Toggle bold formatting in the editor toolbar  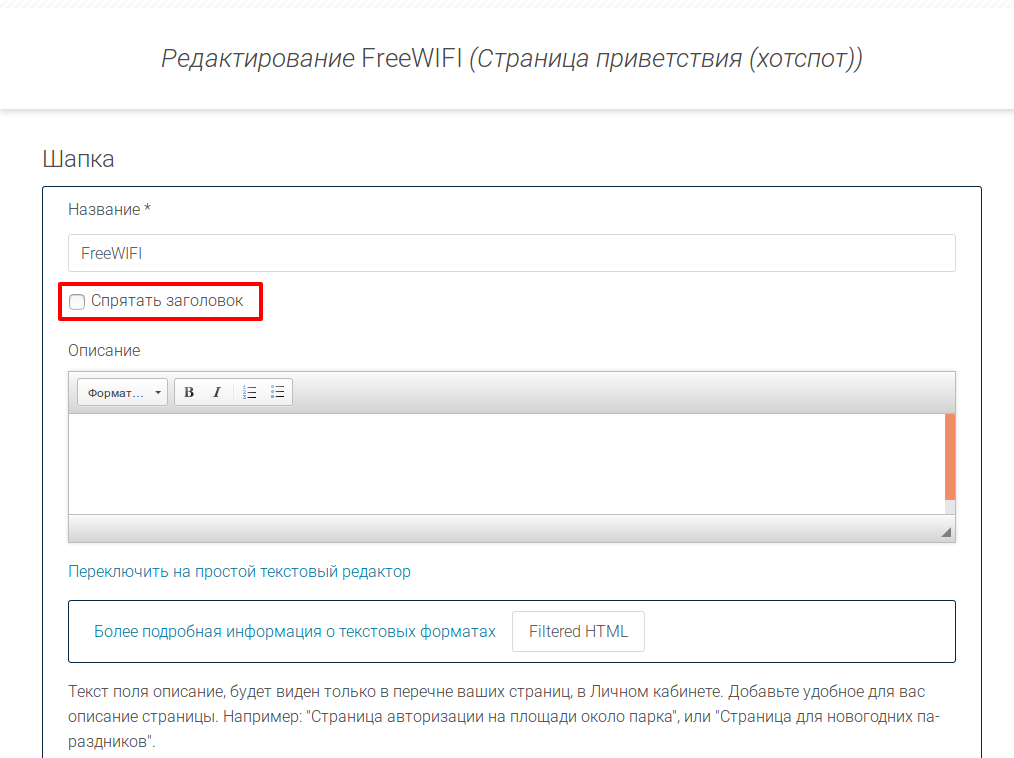point(189,393)
